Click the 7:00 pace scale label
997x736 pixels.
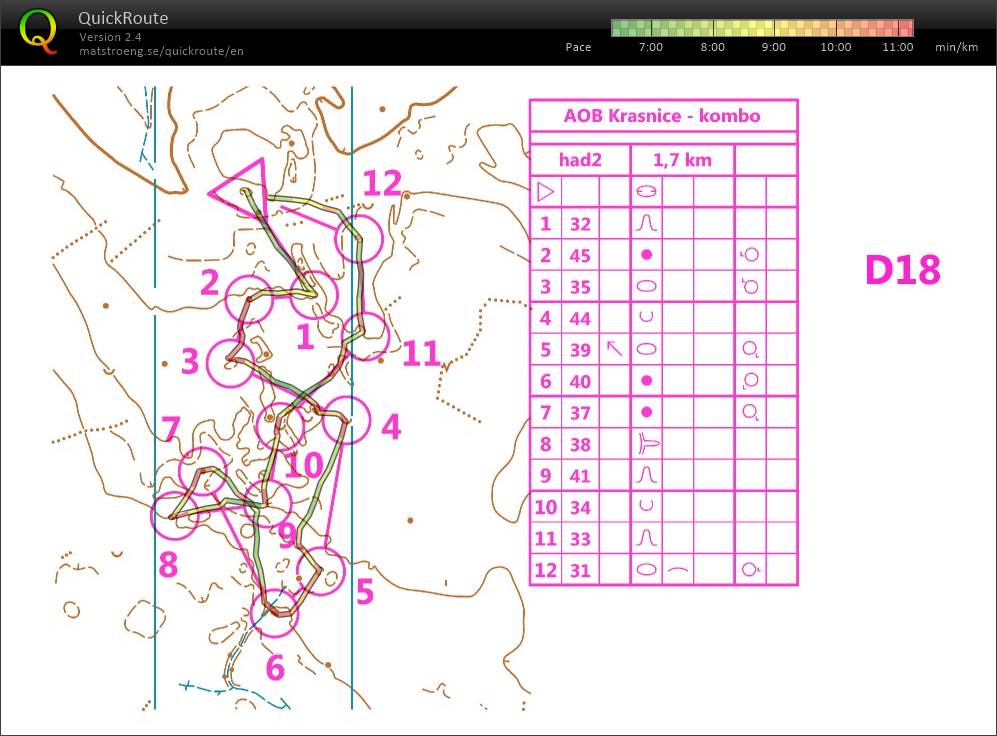[x=650, y=47]
